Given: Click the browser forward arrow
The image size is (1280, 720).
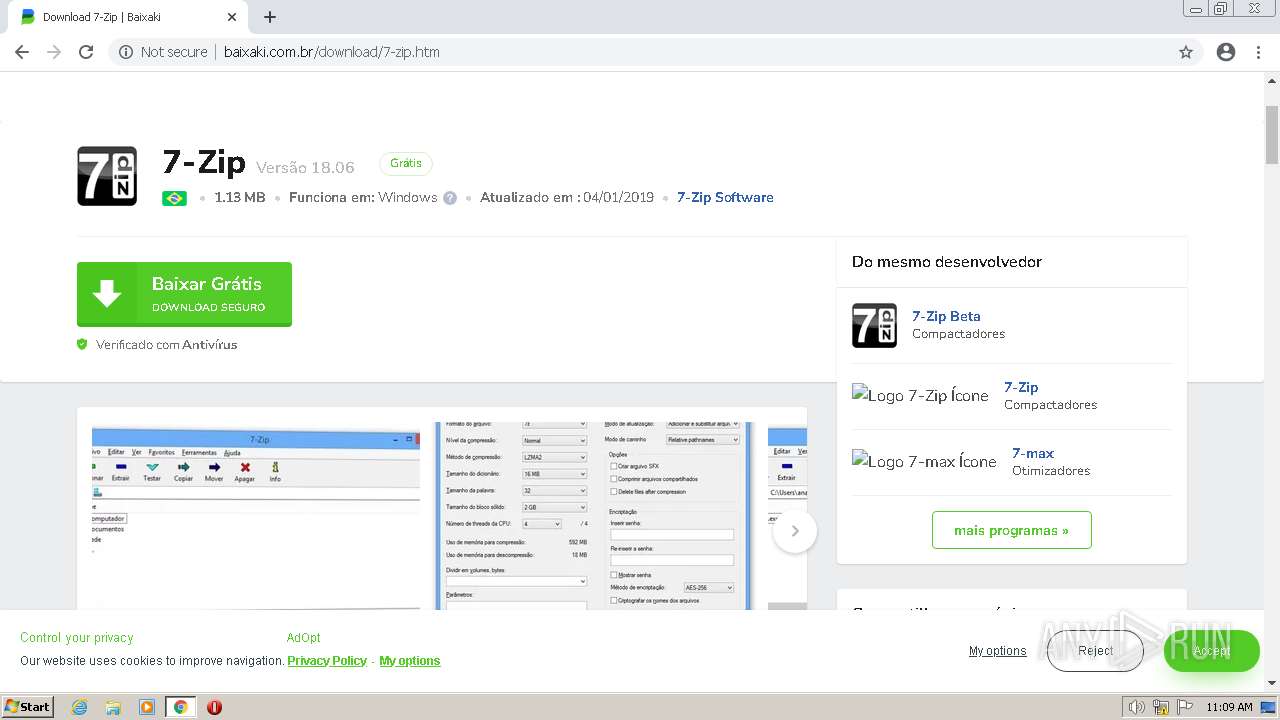Looking at the screenshot, I should click(54, 52).
